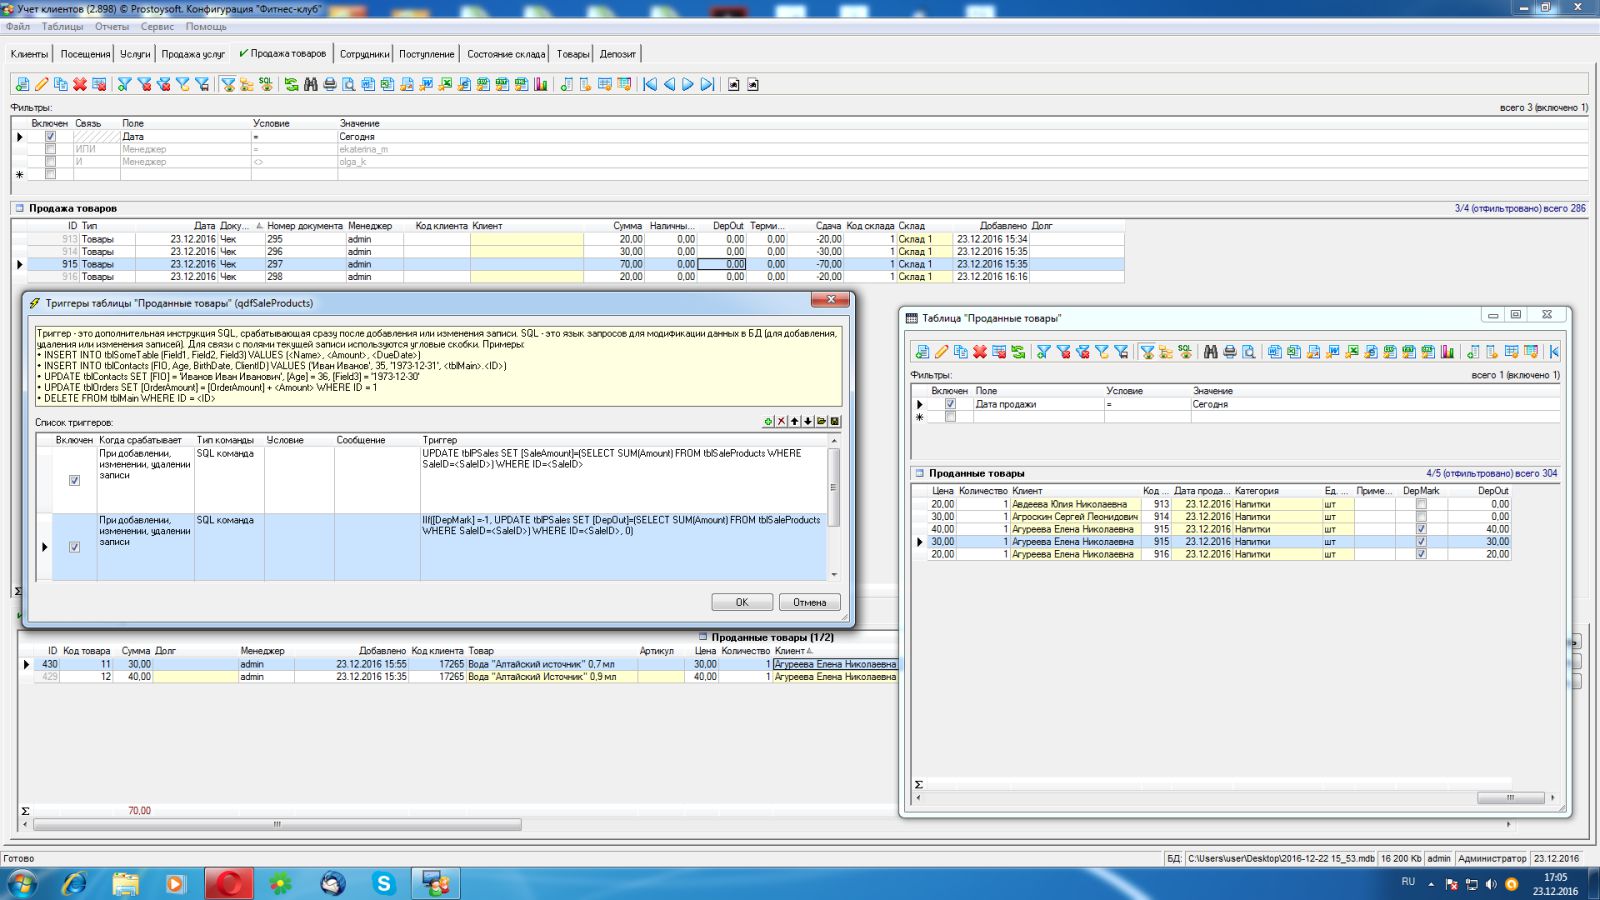Viewport: 1600px width, 900px height.
Task: Click the Отмена button
Action: pyautogui.click(x=809, y=602)
